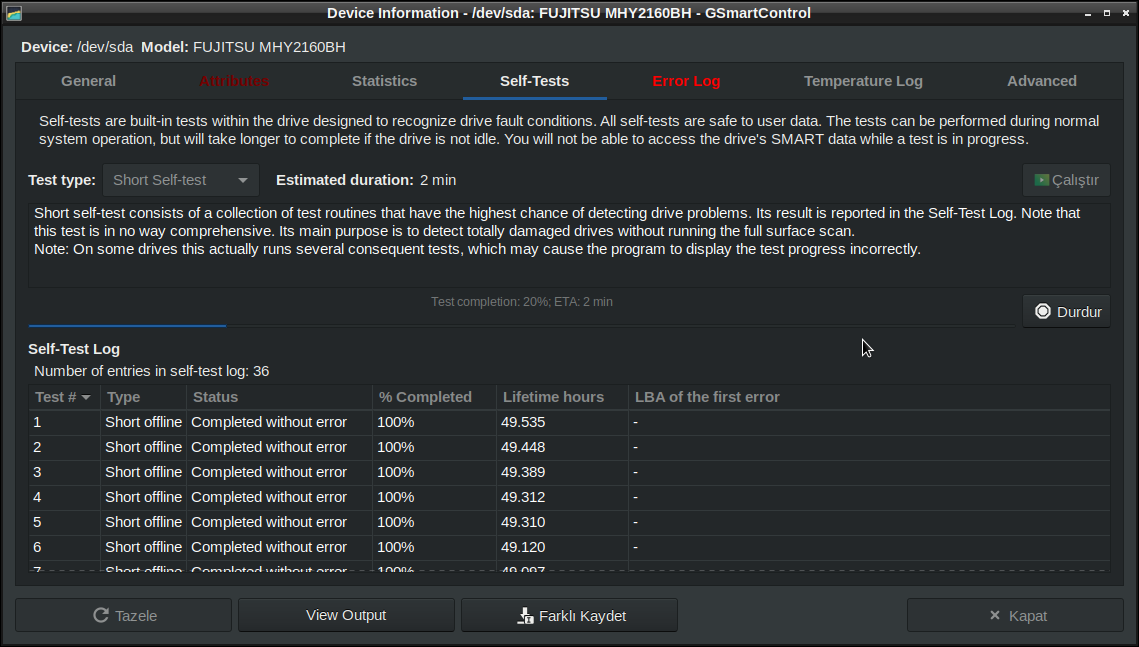Screen dimensions: 1139x647
Task: Switch to the Advanced tab
Action: (x=1042, y=81)
